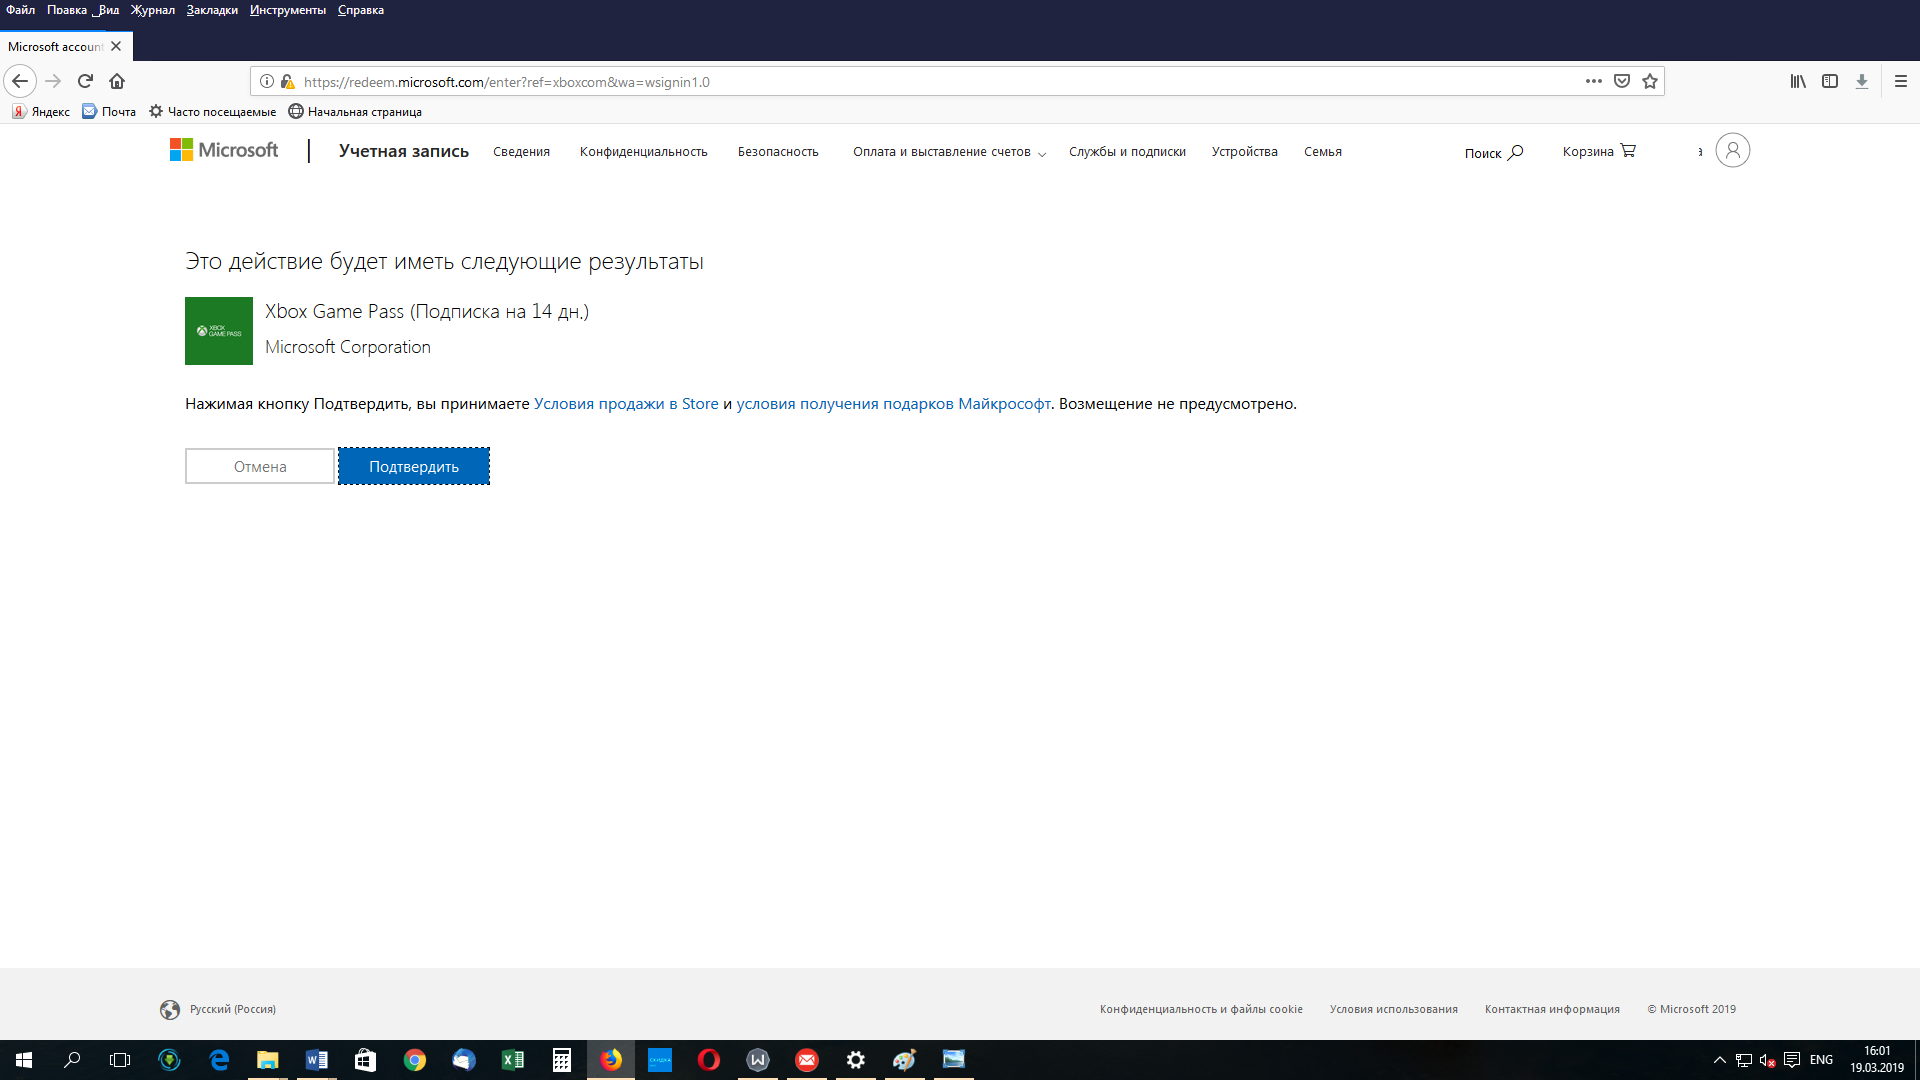
Task: Open Условия использования footer link
Action: click(1393, 1009)
